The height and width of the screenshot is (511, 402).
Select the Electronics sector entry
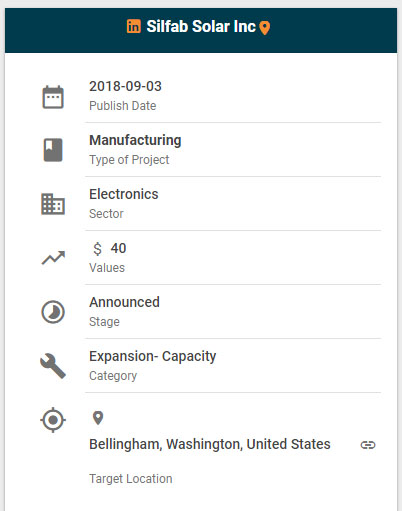[x=124, y=194]
